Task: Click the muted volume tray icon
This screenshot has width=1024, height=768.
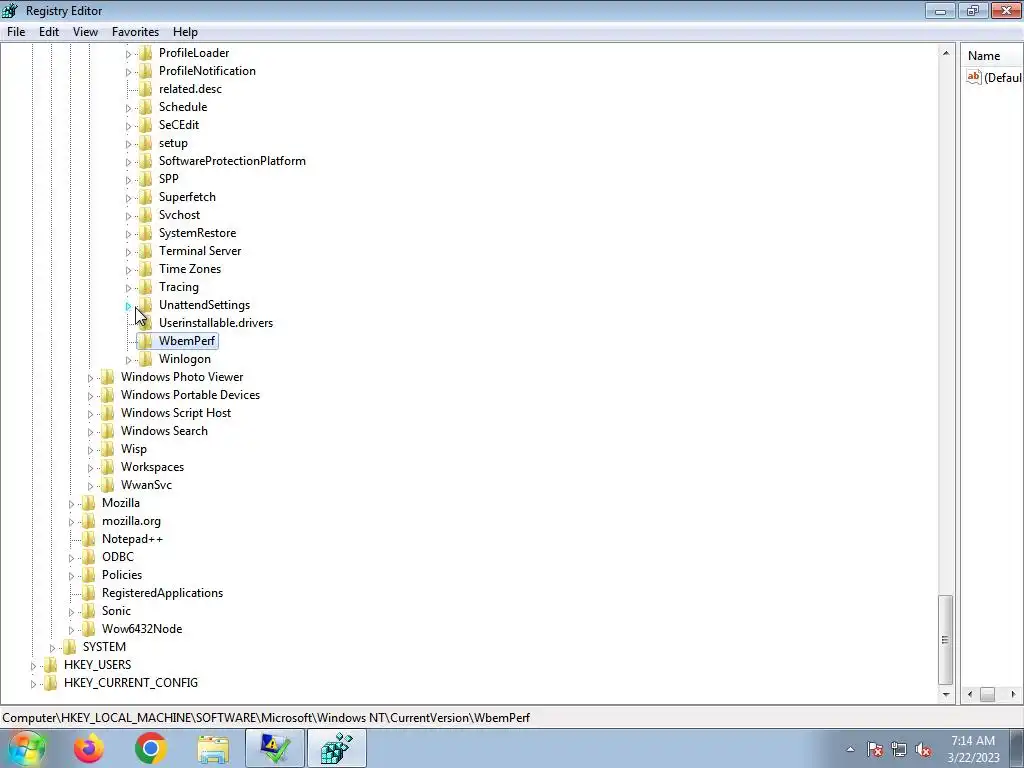Action: tap(923, 750)
